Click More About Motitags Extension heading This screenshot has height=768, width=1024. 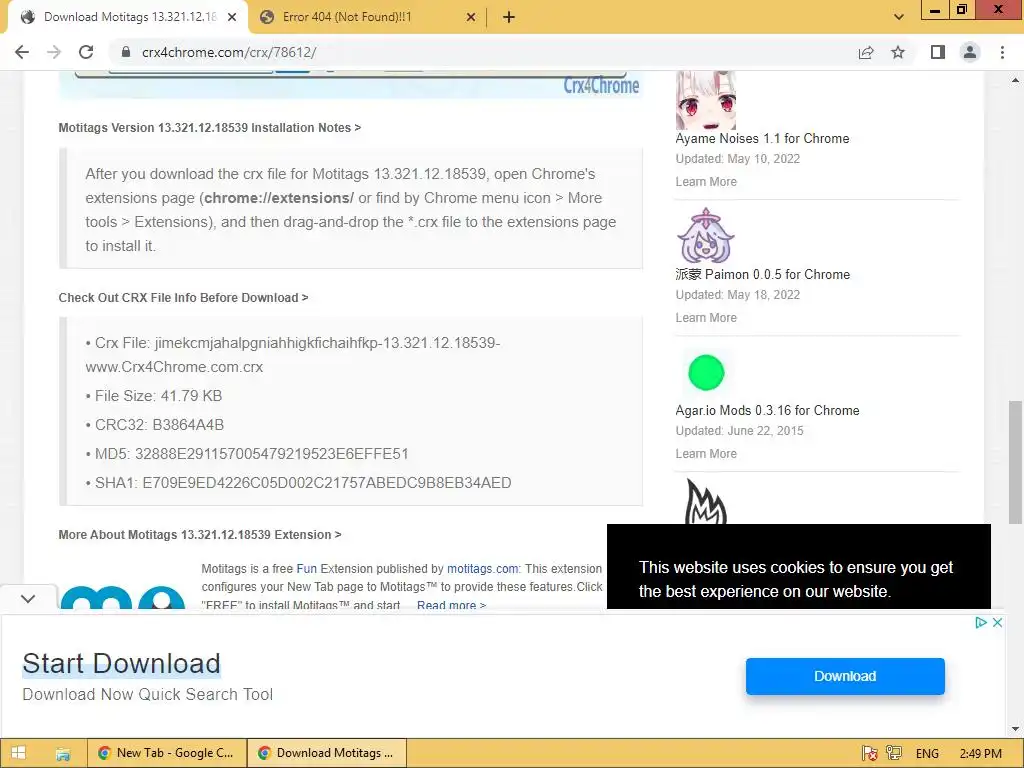(200, 534)
